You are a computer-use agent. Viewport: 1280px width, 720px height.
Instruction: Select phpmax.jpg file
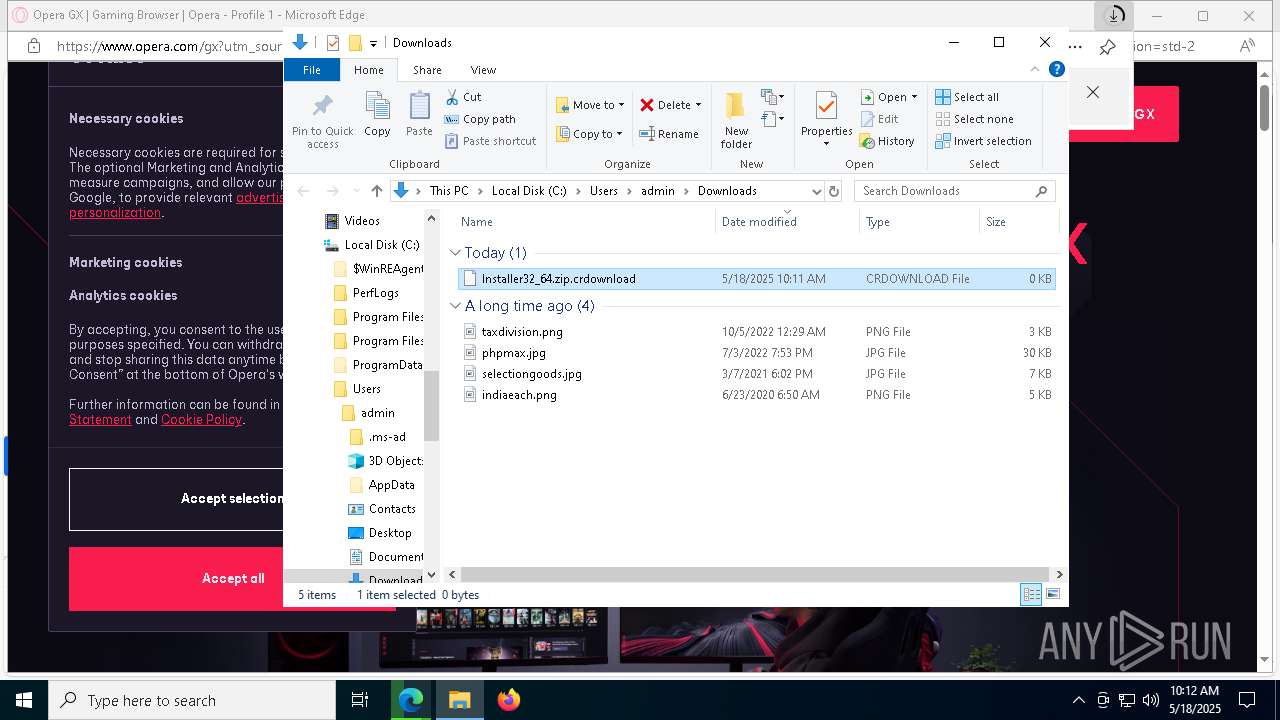[x=756, y=353]
